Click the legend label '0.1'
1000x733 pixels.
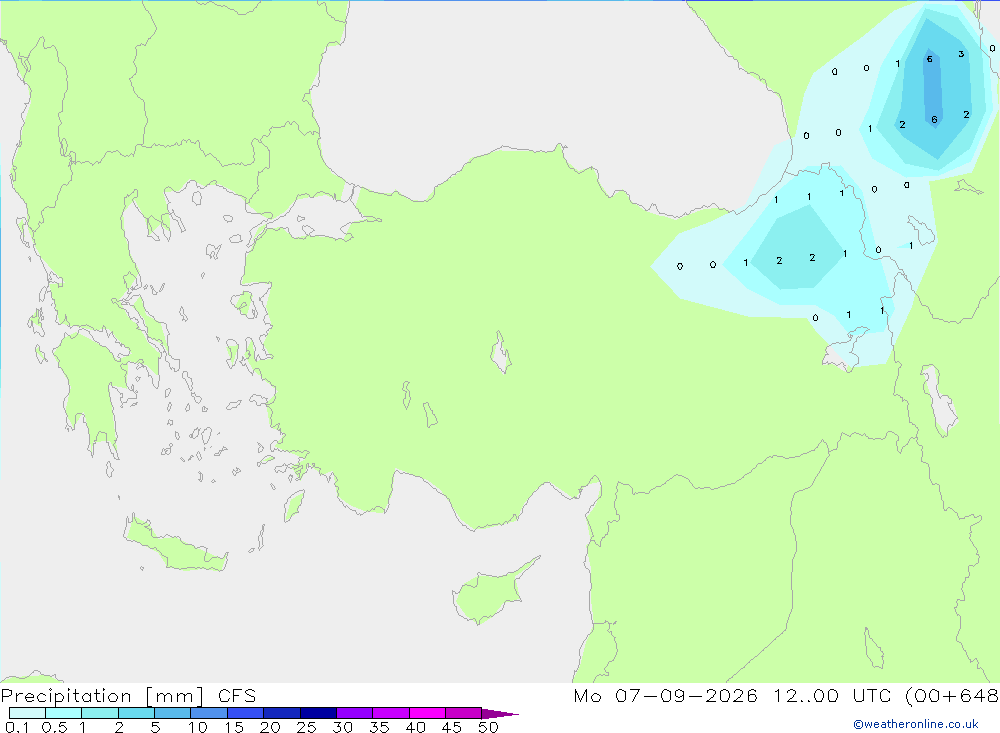pos(17,727)
